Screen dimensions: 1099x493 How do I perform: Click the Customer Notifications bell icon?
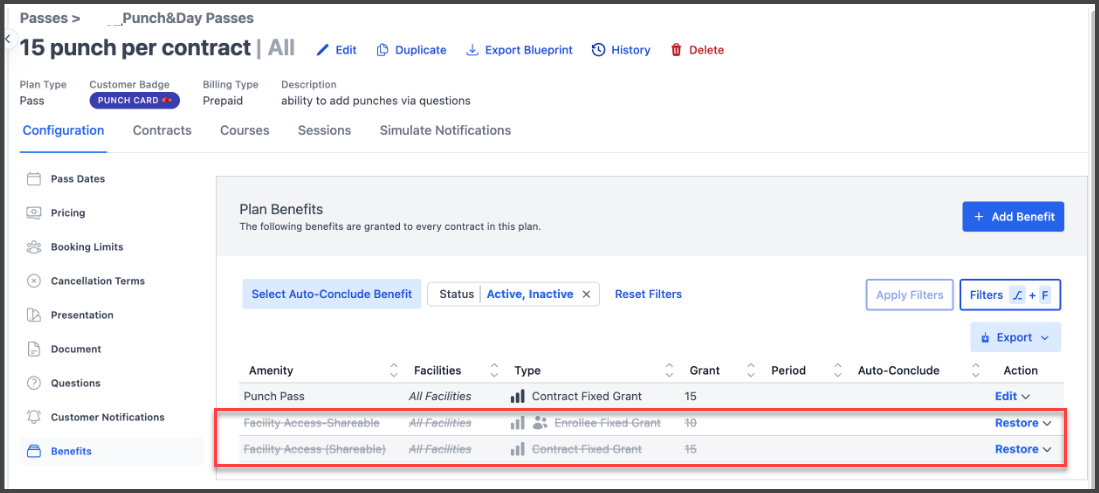click(34, 417)
